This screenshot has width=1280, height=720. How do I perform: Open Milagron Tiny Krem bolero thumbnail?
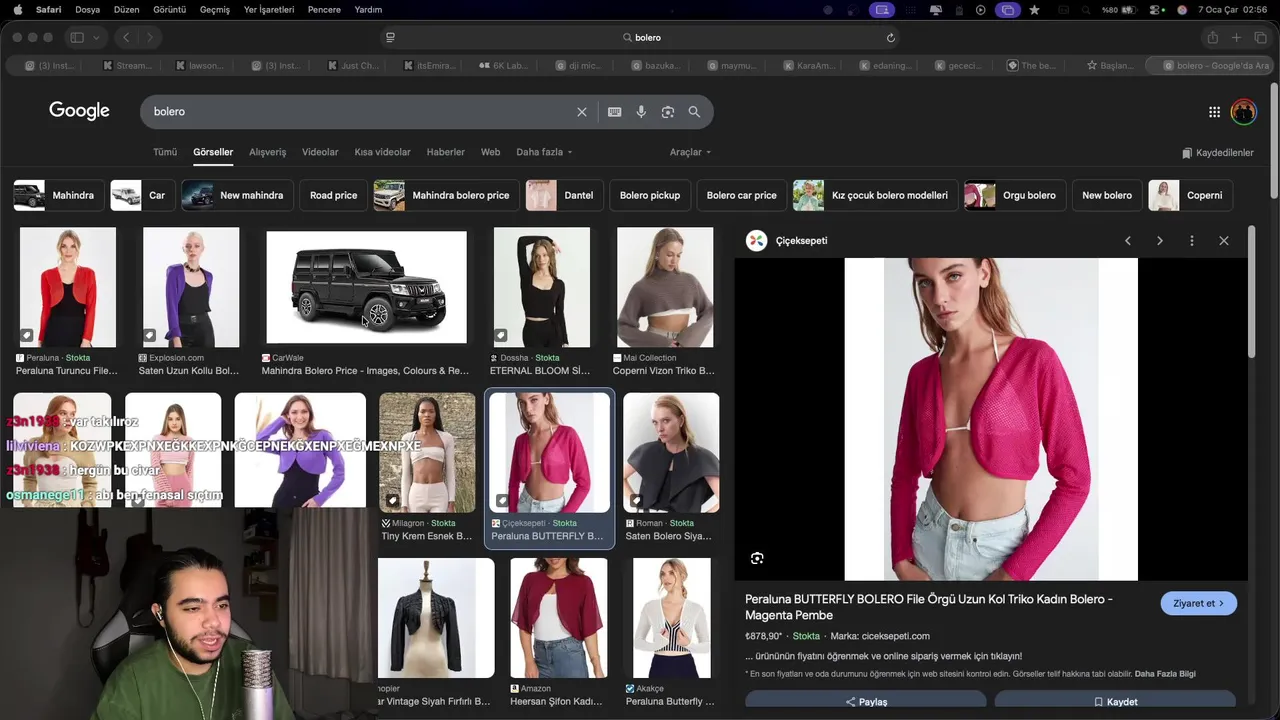pyautogui.click(x=427, y=453)
